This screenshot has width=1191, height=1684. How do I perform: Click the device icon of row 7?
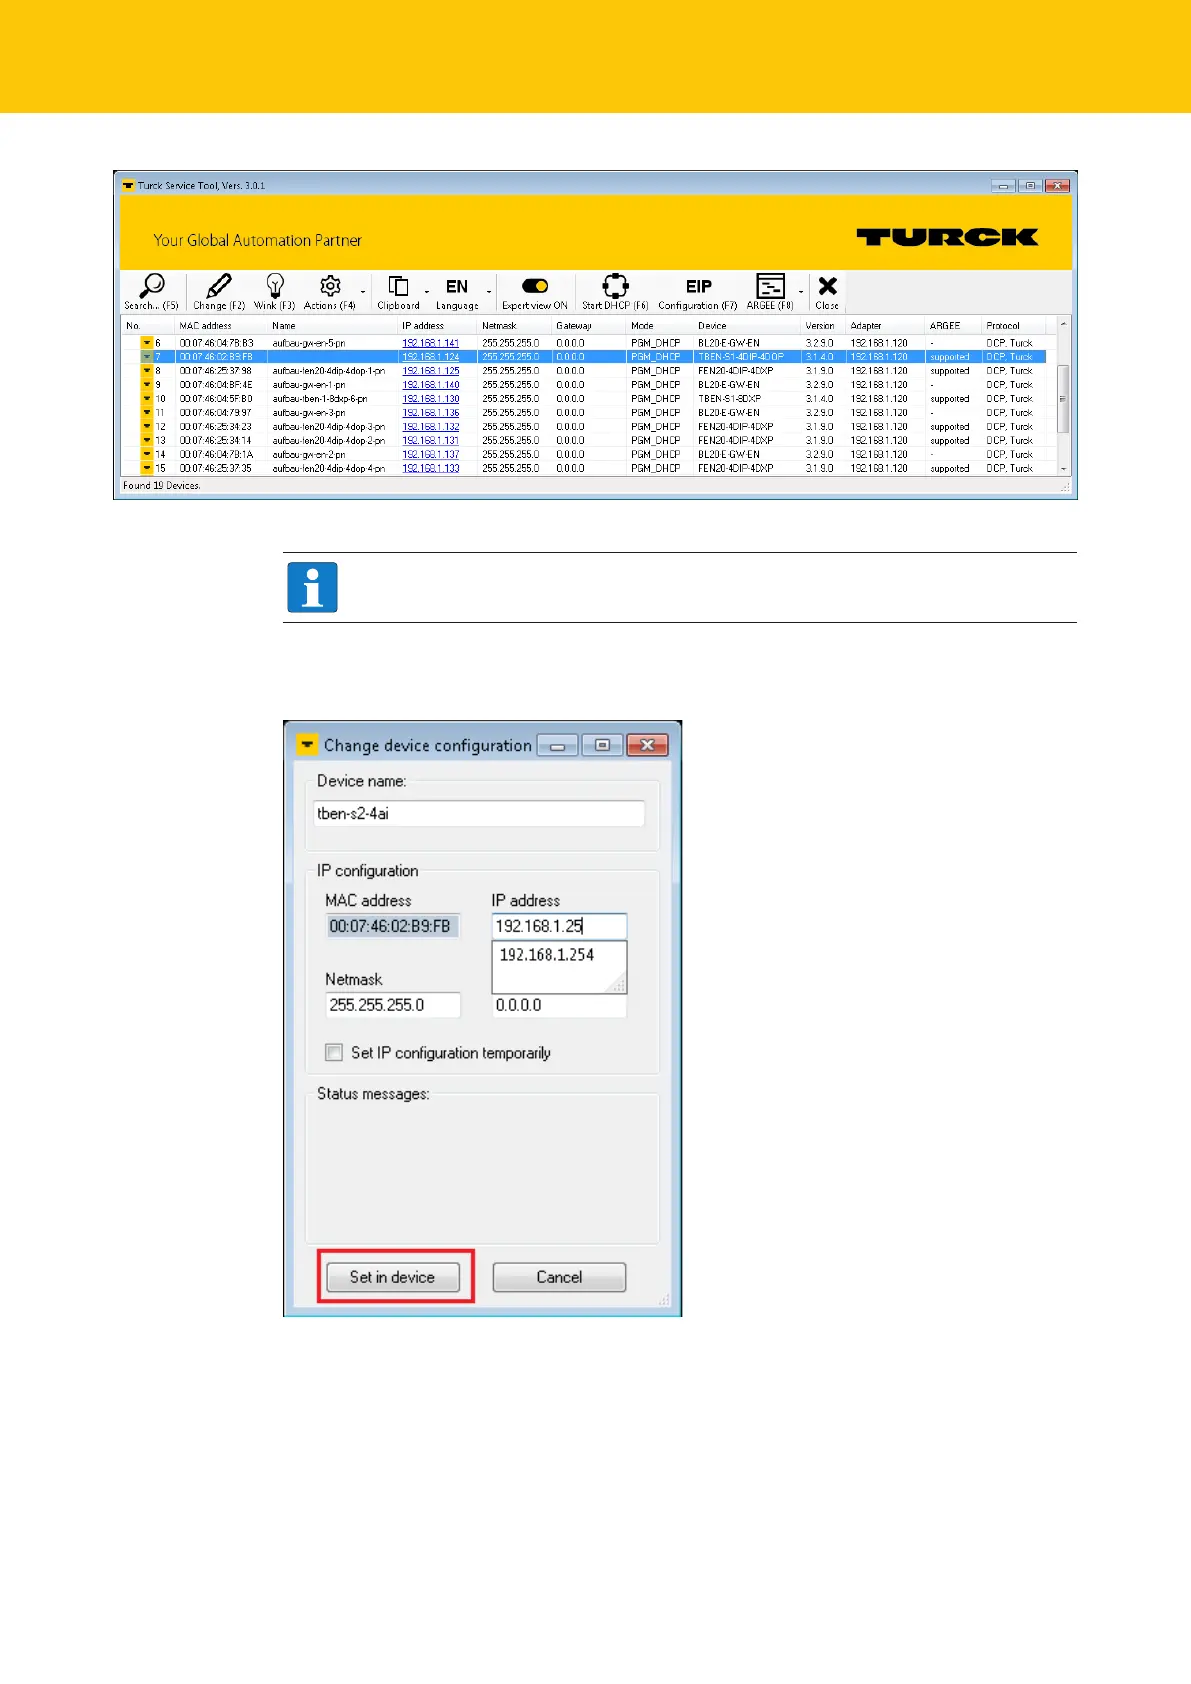tap(146, 357)
